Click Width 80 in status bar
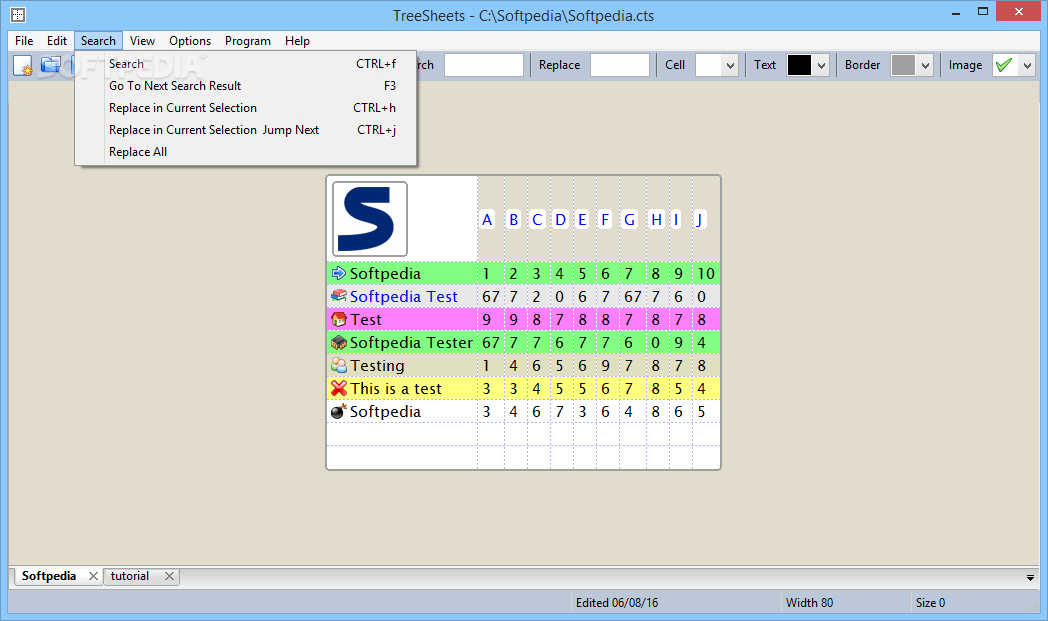Screen dimensions: 1048x621 (x=809, y=602)
